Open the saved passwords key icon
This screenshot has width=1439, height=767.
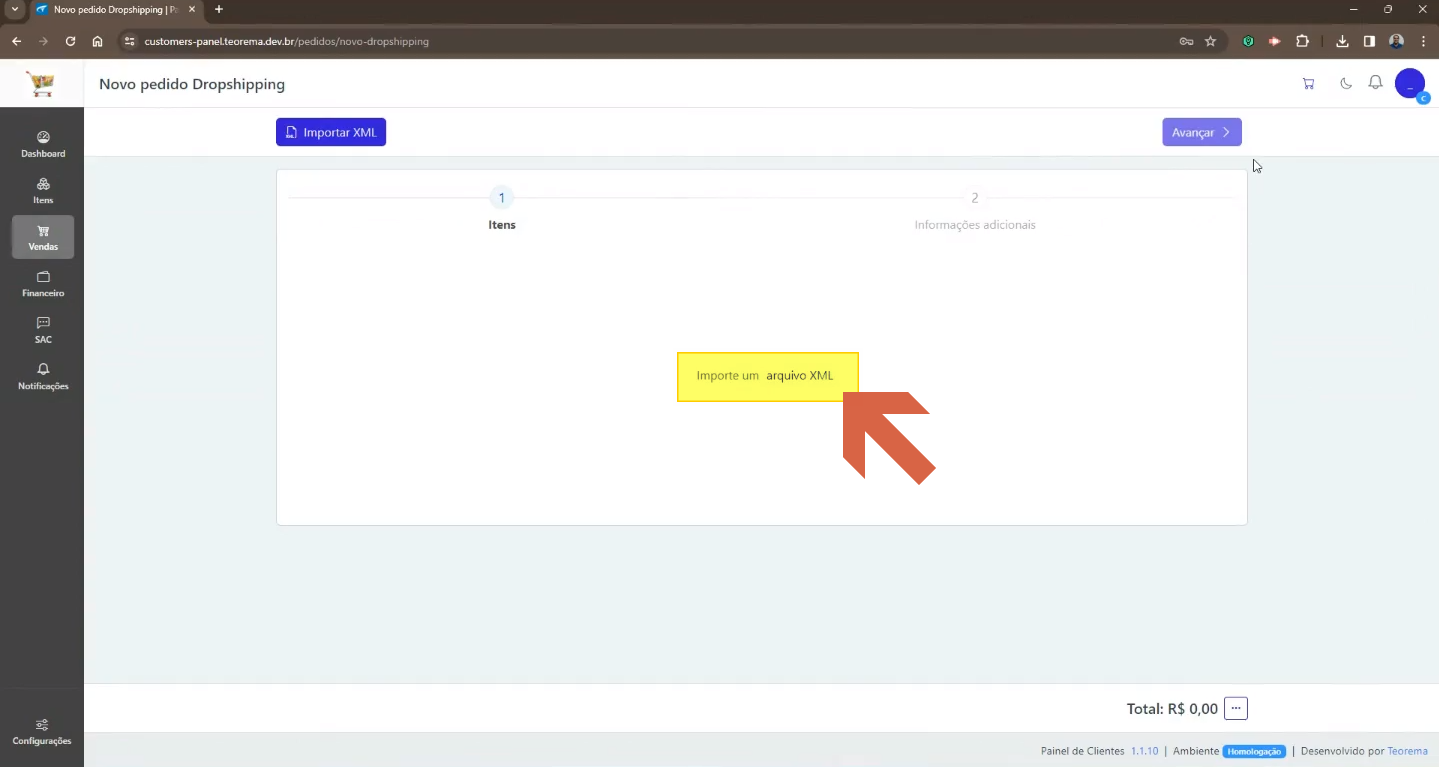pyautogui.click(x=1186, y=41)
